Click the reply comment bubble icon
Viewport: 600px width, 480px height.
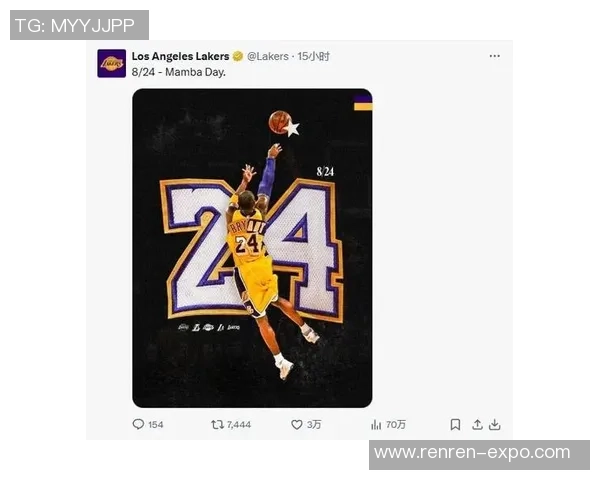click(138, 424)
